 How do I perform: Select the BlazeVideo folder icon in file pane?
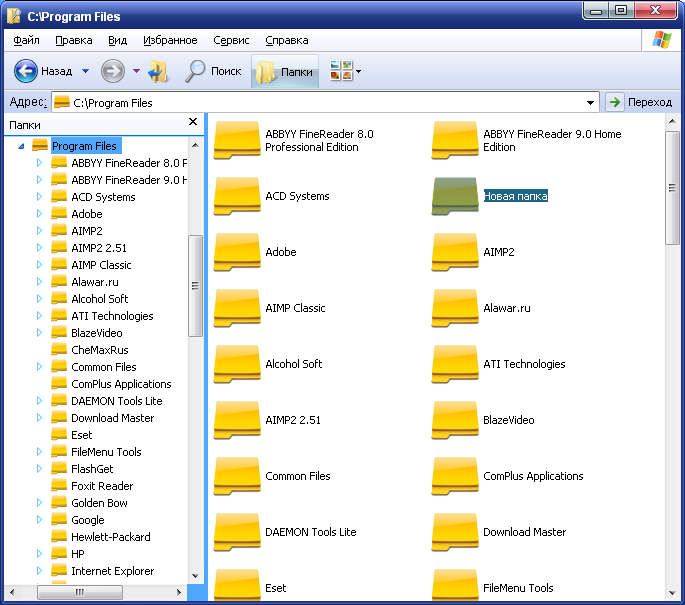(x=455, y=420)
